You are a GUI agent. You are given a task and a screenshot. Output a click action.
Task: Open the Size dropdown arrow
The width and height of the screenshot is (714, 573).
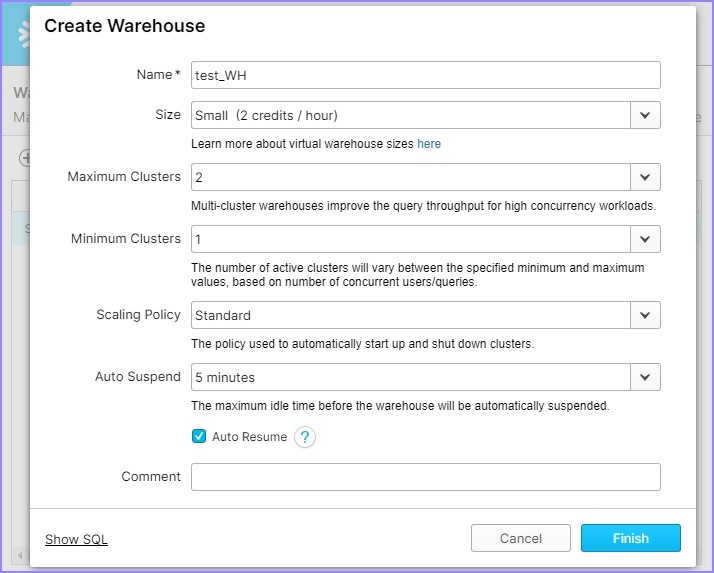point(645,115)
